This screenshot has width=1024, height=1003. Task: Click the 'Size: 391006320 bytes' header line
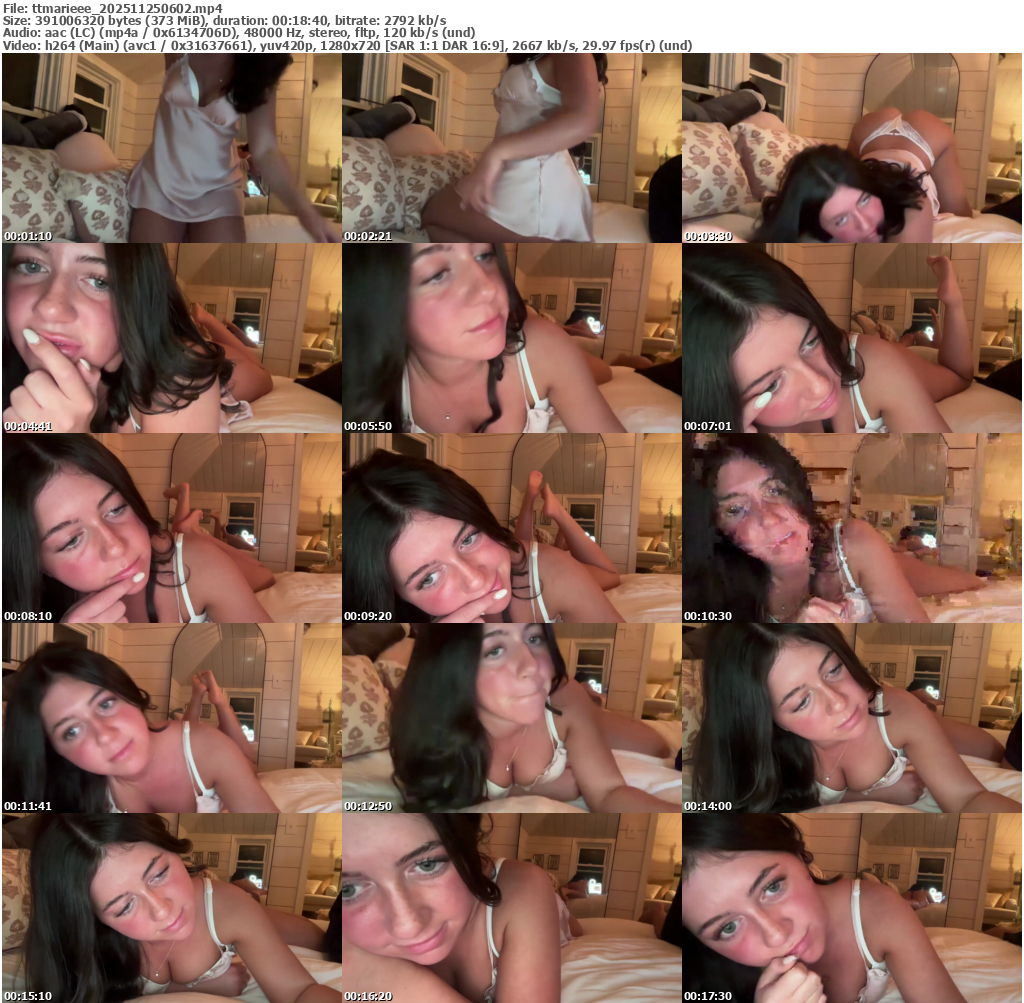pyautogui.click(x=225, y=21)
